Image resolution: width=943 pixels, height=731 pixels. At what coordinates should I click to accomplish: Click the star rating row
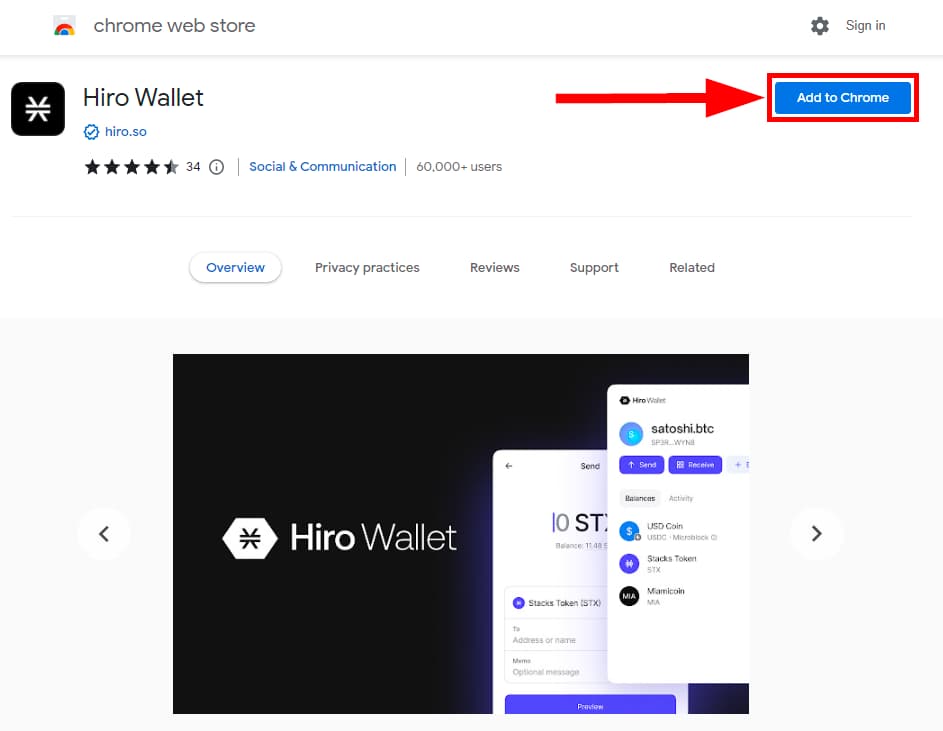click(x=132, y=167)
